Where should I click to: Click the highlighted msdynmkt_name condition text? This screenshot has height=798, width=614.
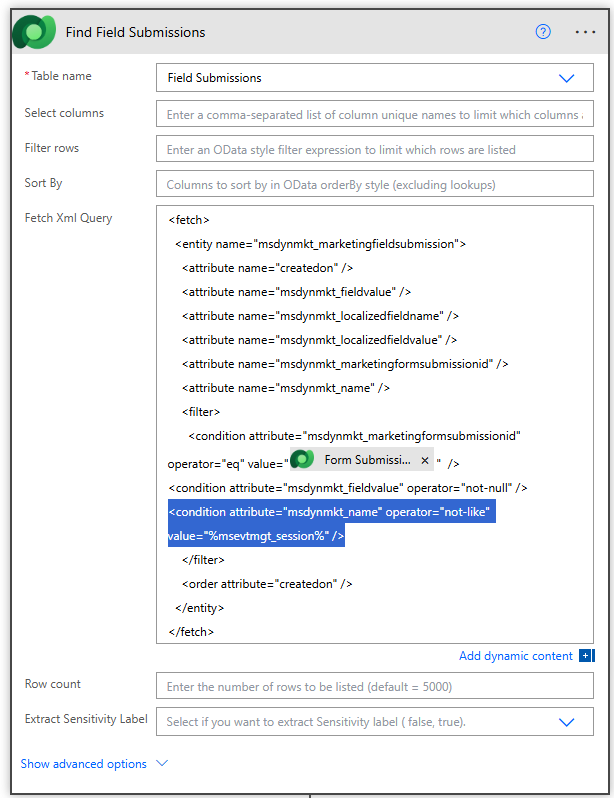328,513
